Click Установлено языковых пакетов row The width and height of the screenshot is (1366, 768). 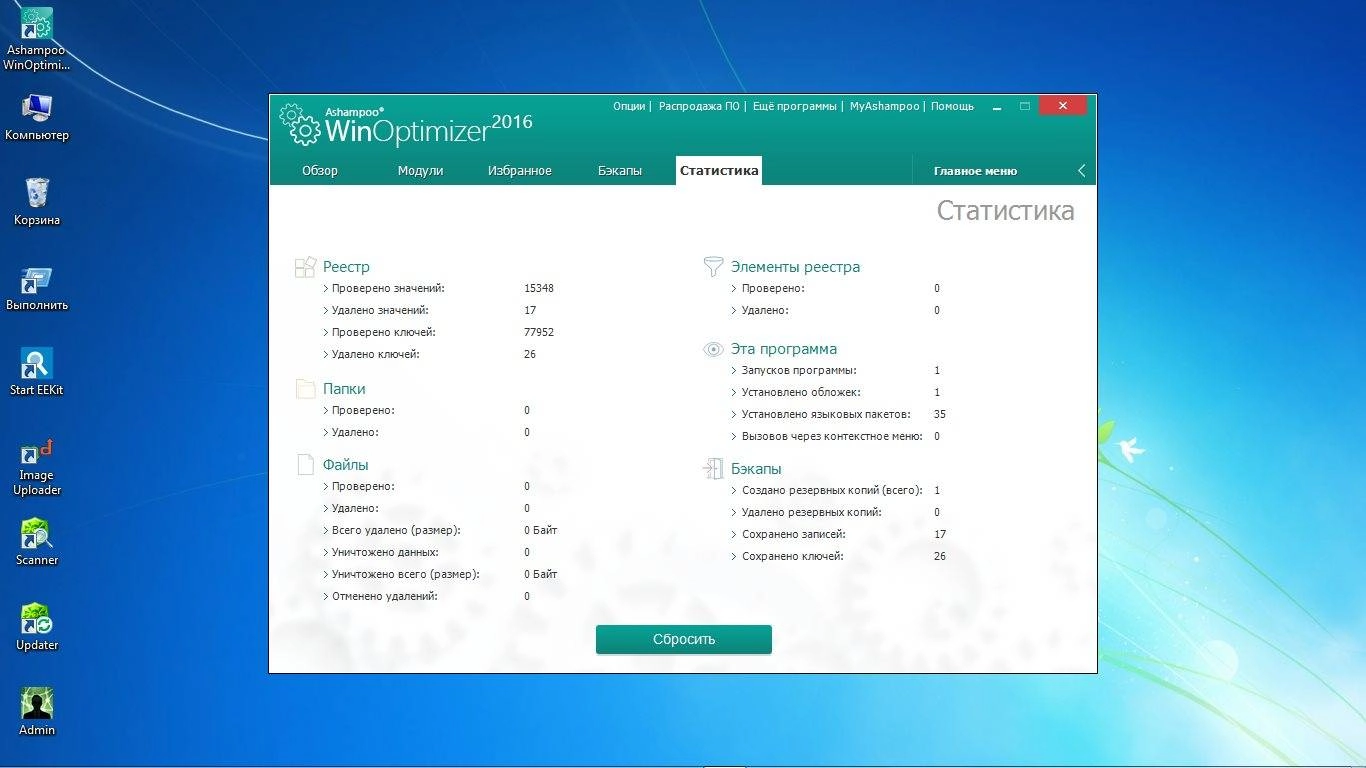click(x=839, y=414)
